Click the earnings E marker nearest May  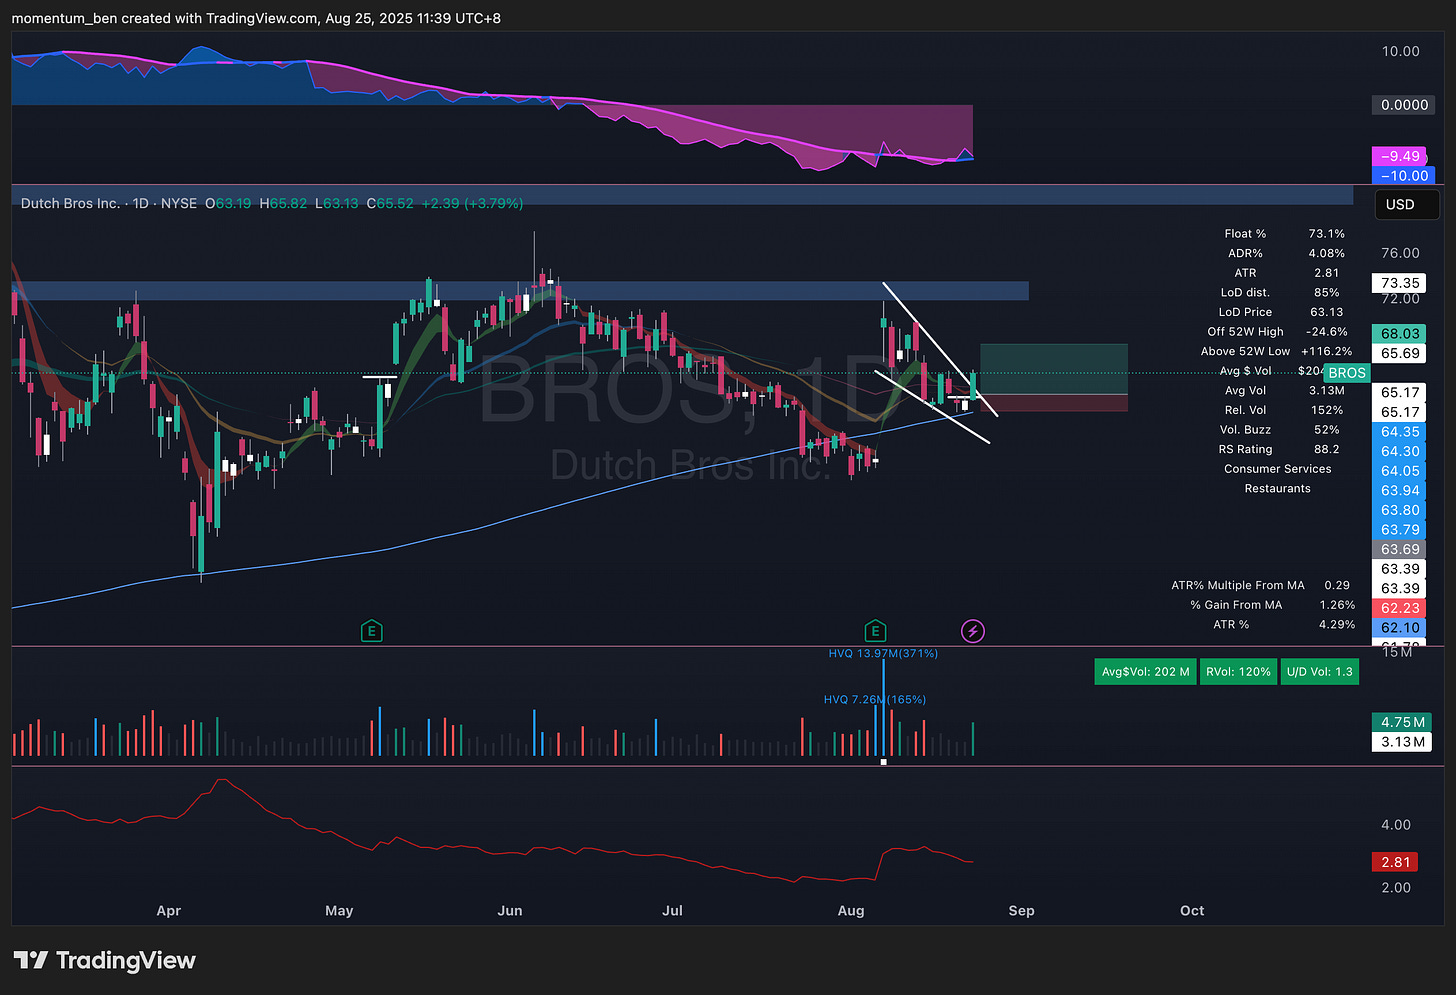click(372, 631)
